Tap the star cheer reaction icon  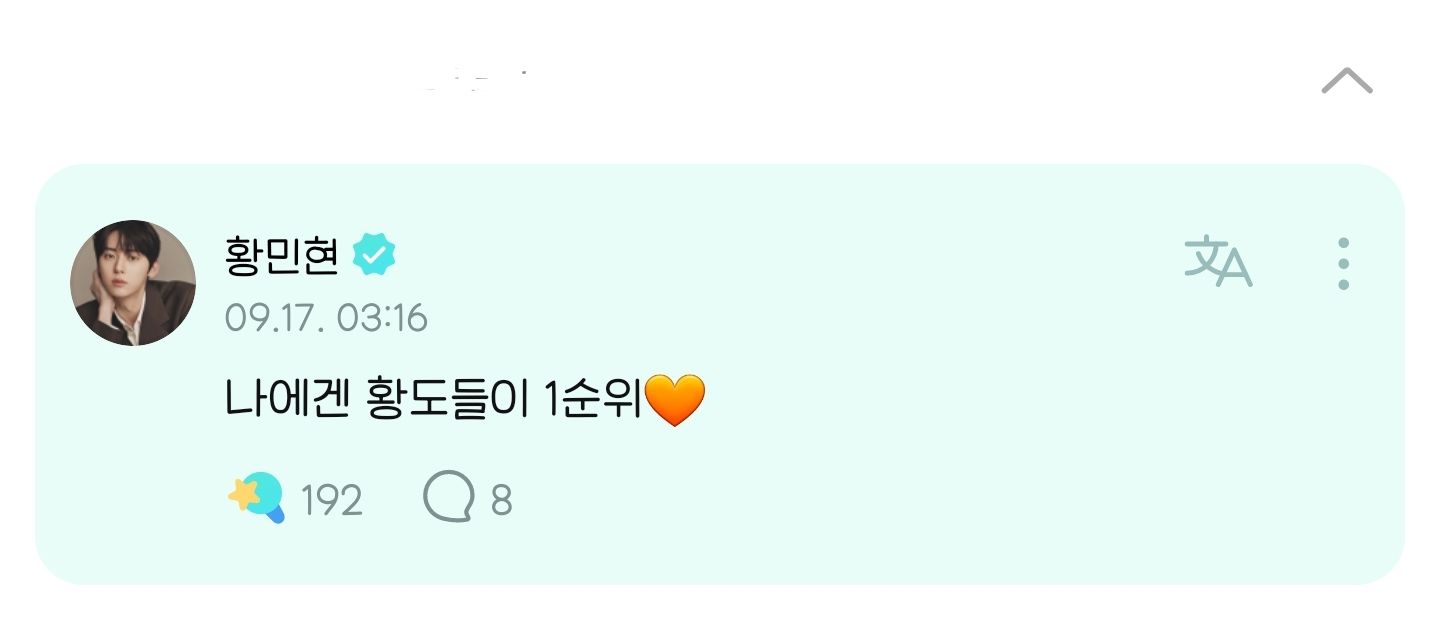(256, 497)
